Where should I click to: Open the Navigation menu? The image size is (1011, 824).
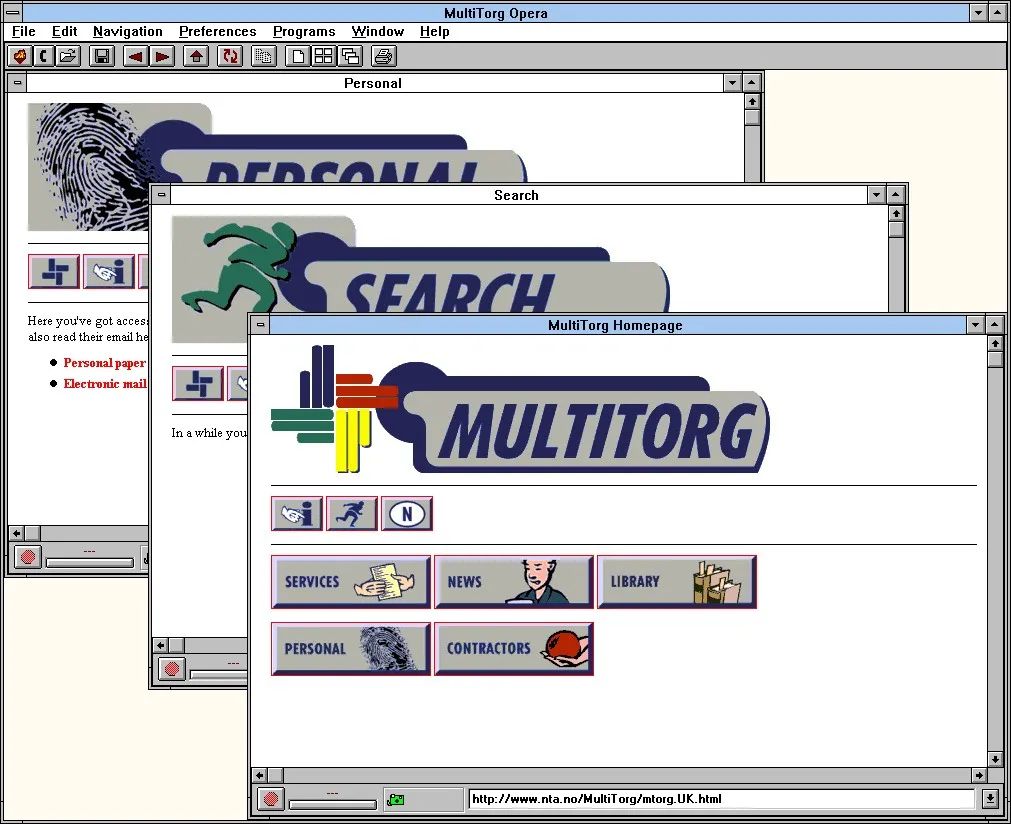pyautogui.click(x=127, y=31)
